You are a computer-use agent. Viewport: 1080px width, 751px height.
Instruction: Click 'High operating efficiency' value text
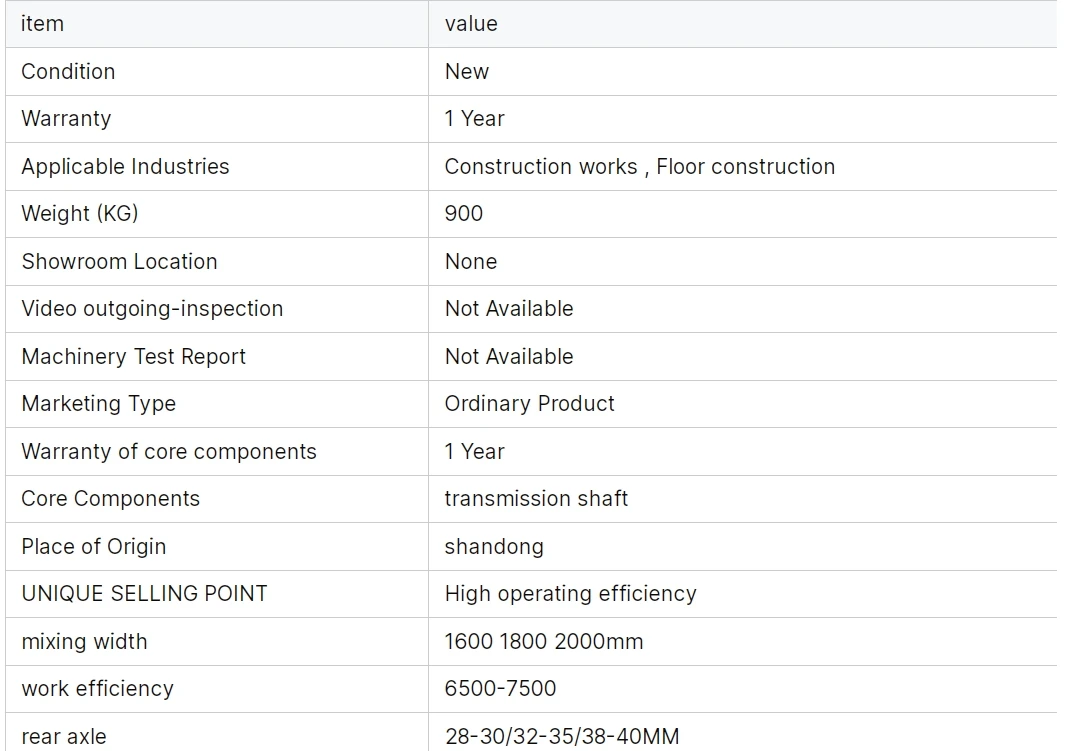coord(570,594)
